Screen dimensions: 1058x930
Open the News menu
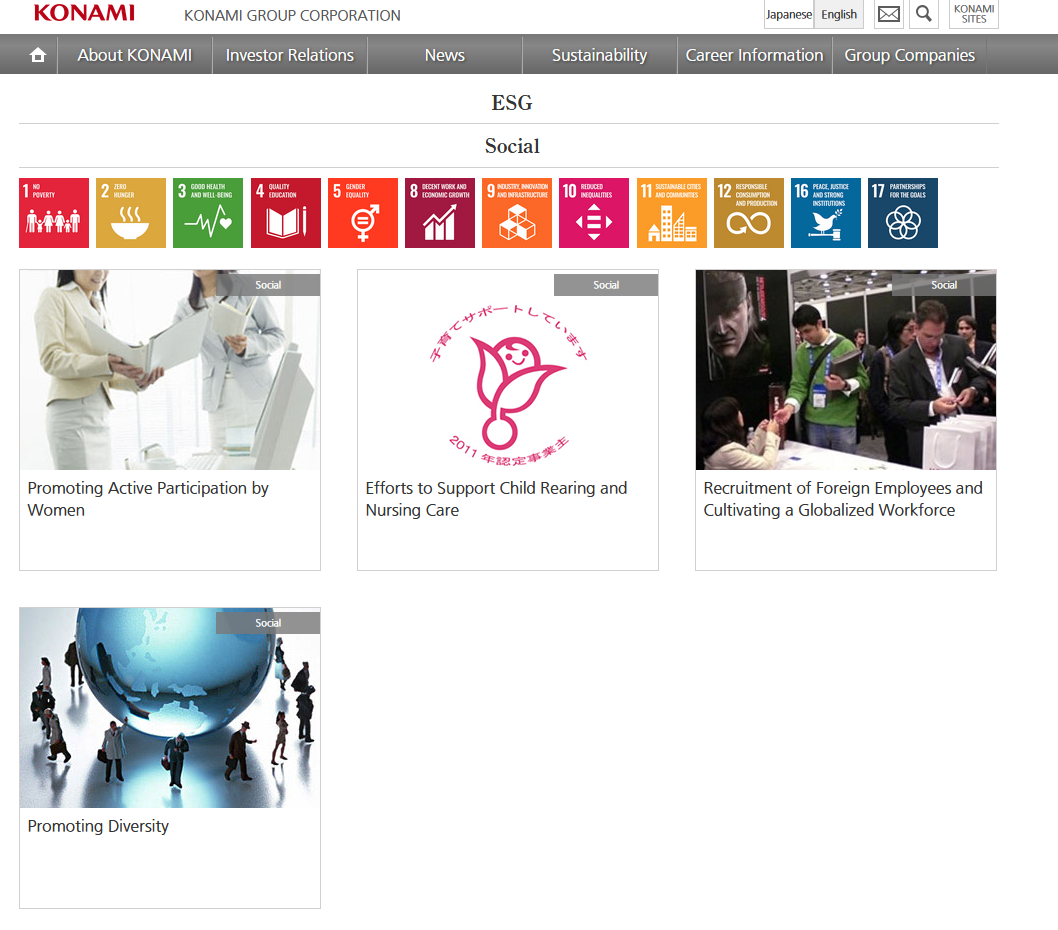pyautogui.click(x=445, y=55)
